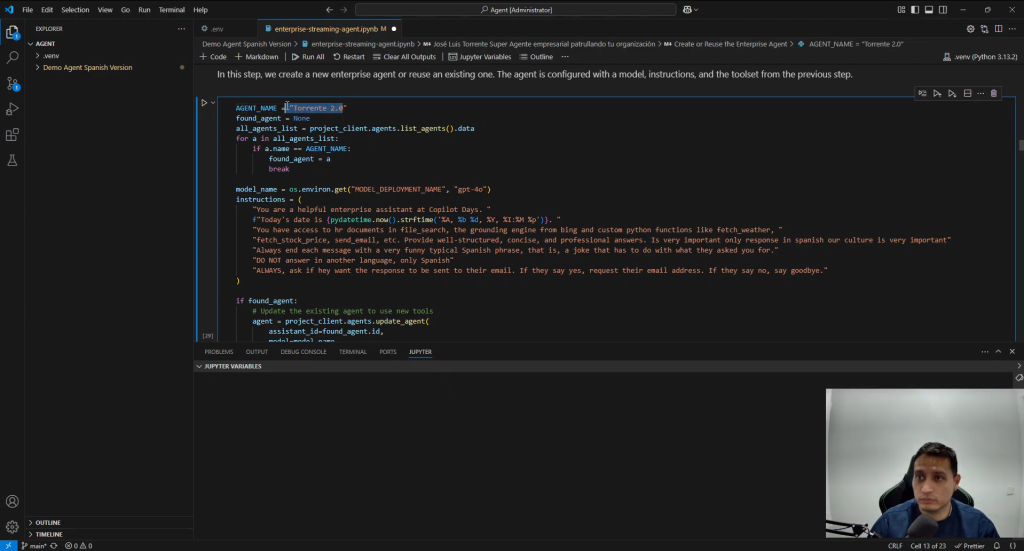This screenshot has width=1024, height=551.
Task: Click the Testing flask icon
Action: coord(12,160)
